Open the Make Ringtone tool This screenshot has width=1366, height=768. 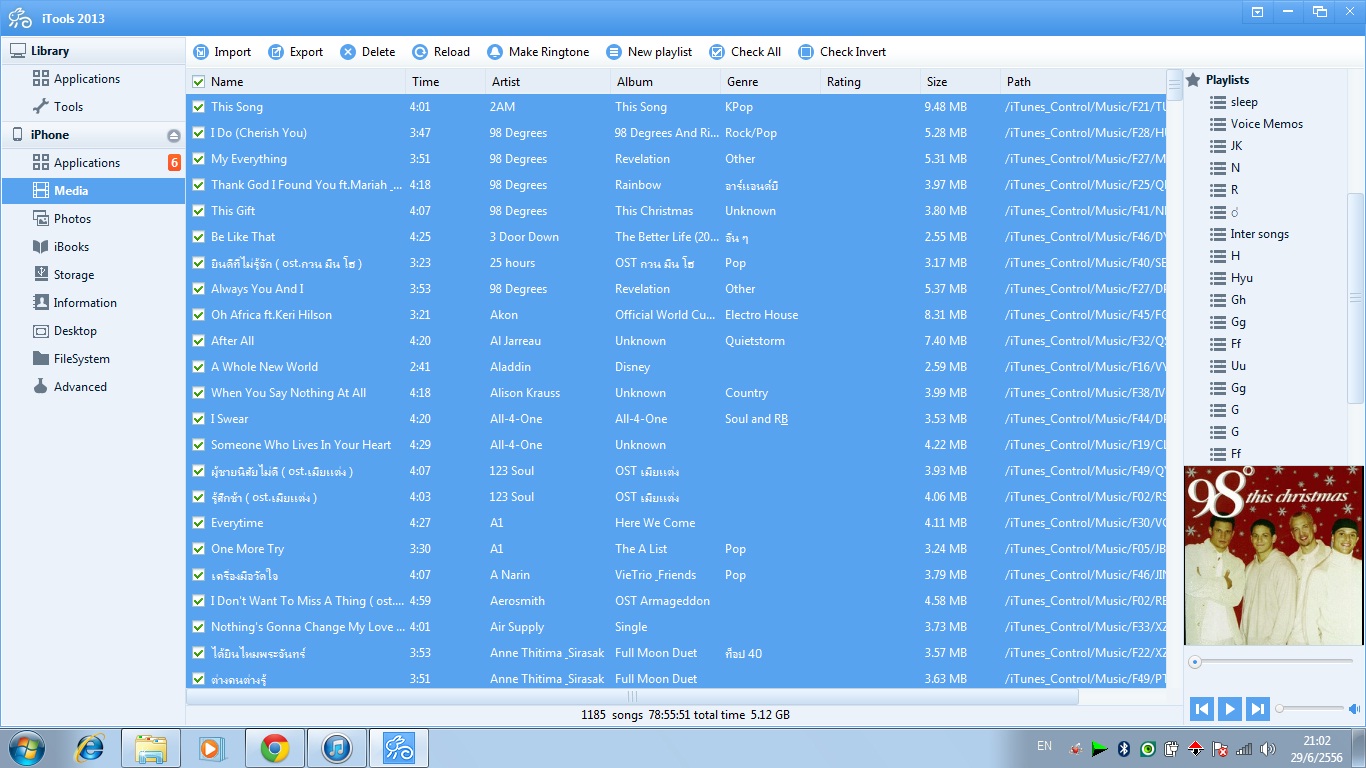tap(538, 52)
